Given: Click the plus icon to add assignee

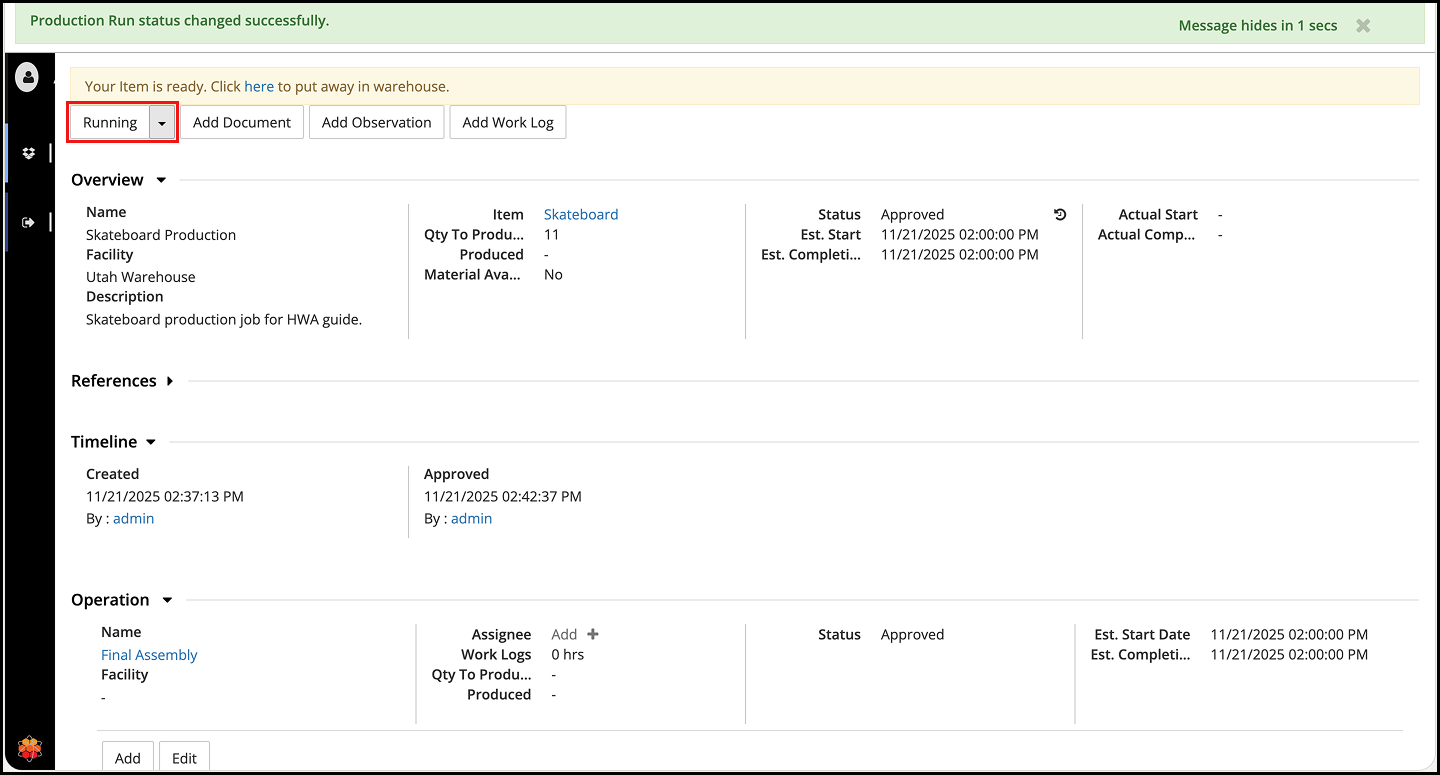Looking at the screenshot, I should tap(593, 634).
